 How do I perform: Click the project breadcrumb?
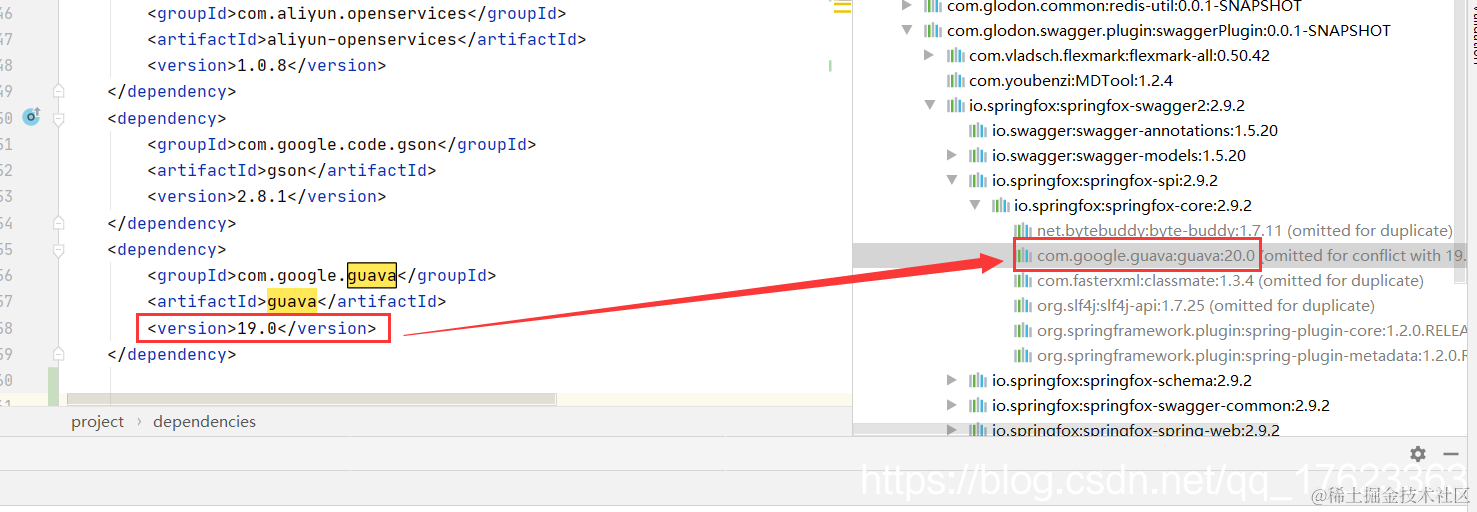[98, 422]
